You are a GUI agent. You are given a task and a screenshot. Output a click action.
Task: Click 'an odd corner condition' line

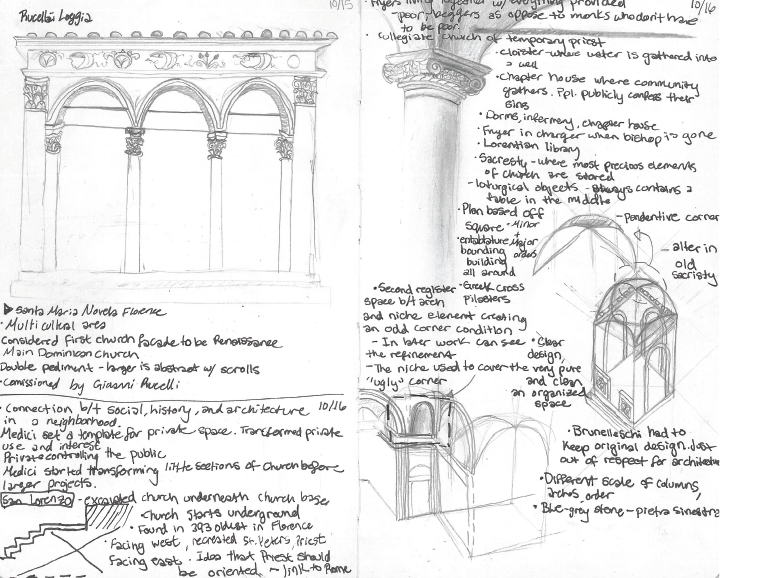[437, 330]
